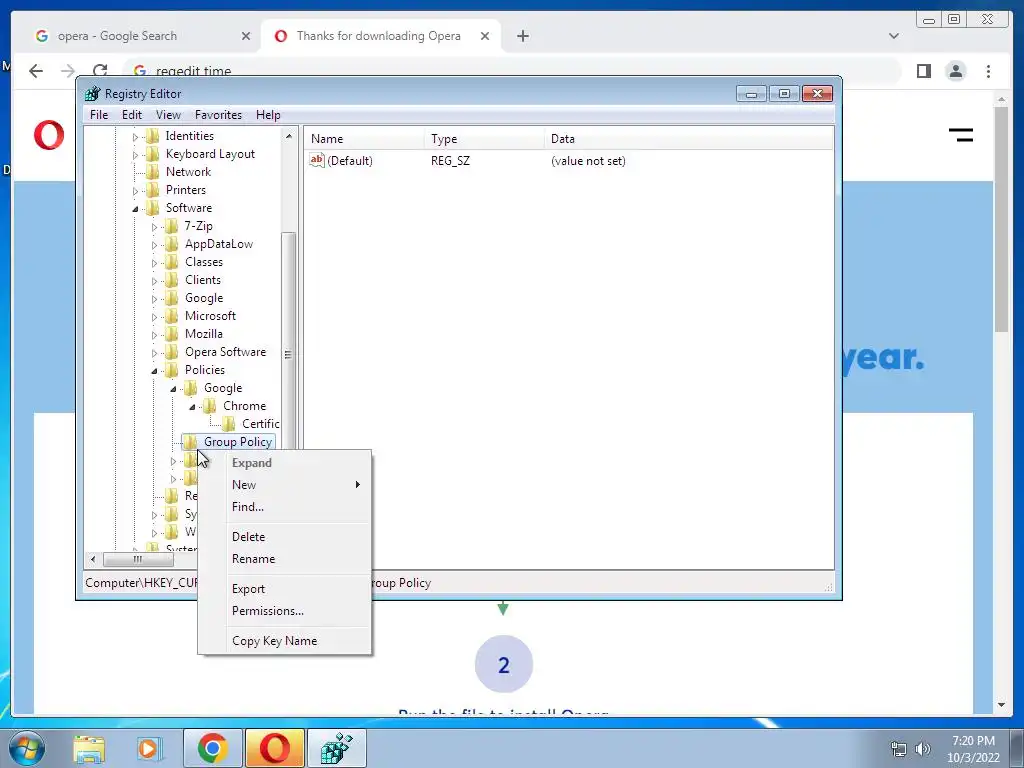Close the Thanks for downloading Opera tab

coord(485,36)
